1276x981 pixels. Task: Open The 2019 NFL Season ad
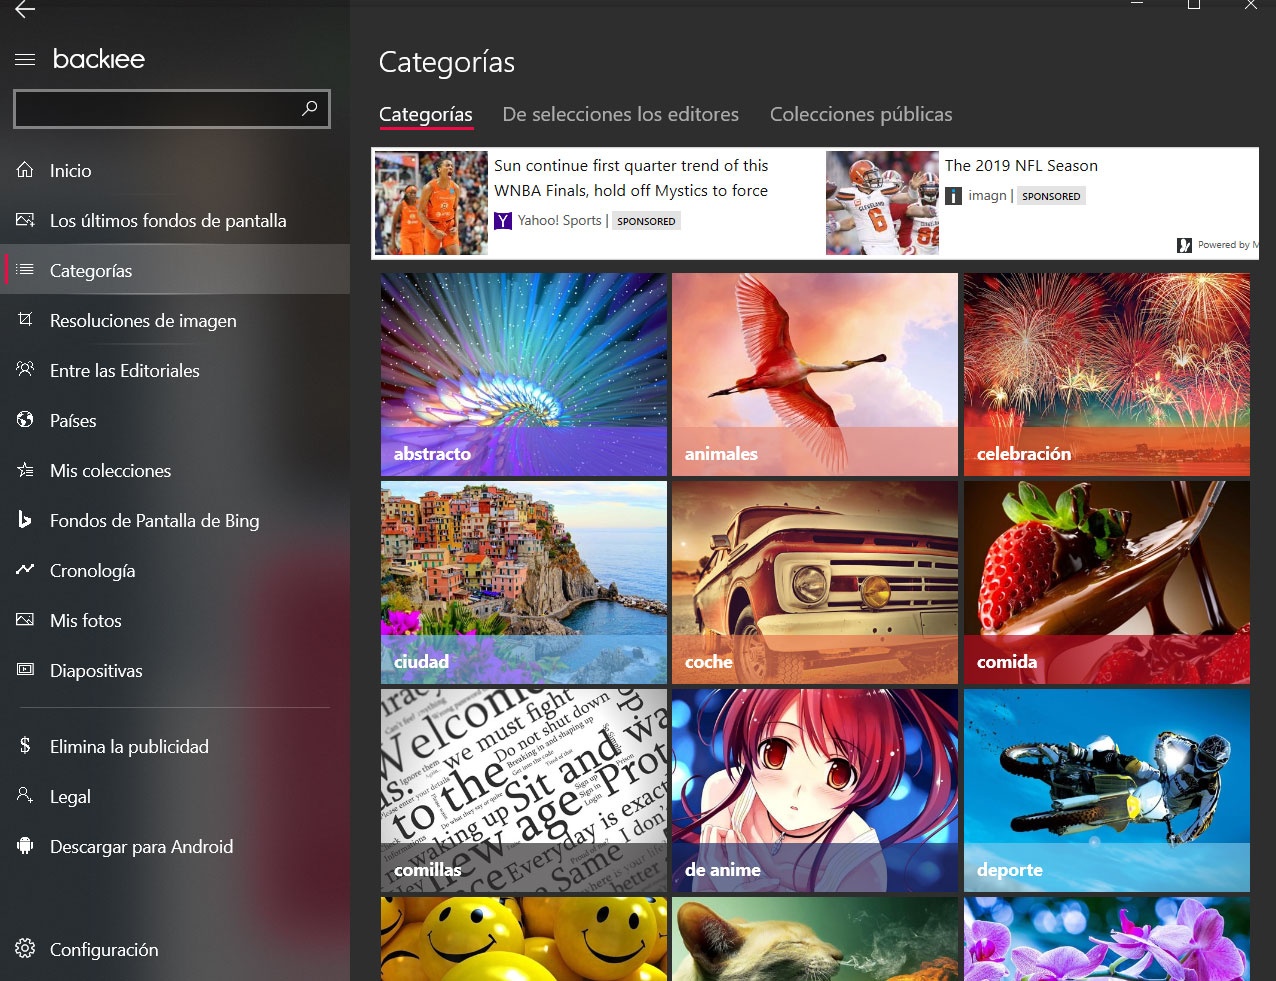click(1021, 166)
